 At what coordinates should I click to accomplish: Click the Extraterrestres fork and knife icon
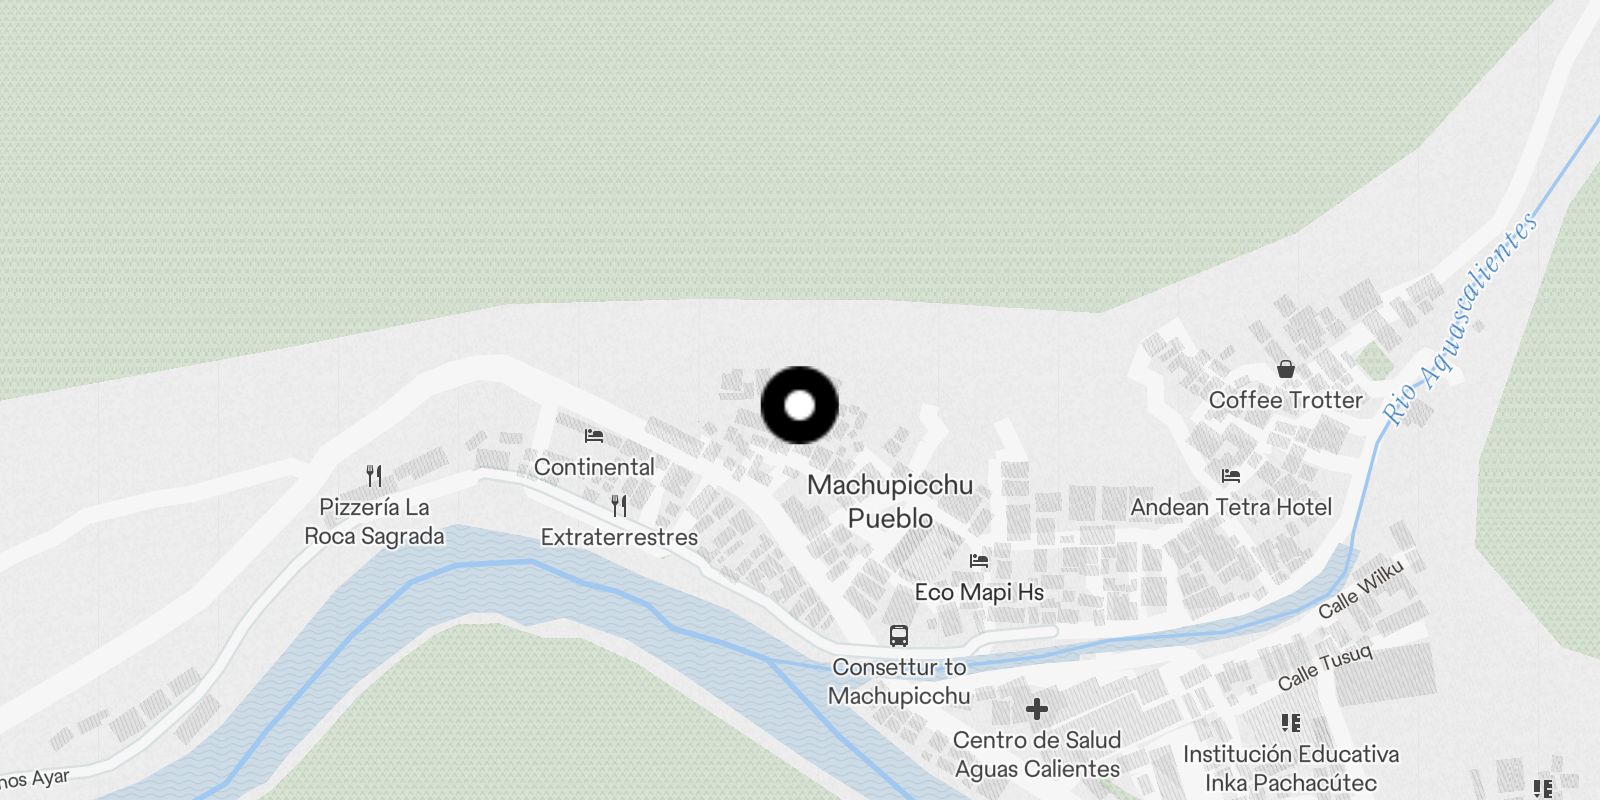[x=619, y=506]
